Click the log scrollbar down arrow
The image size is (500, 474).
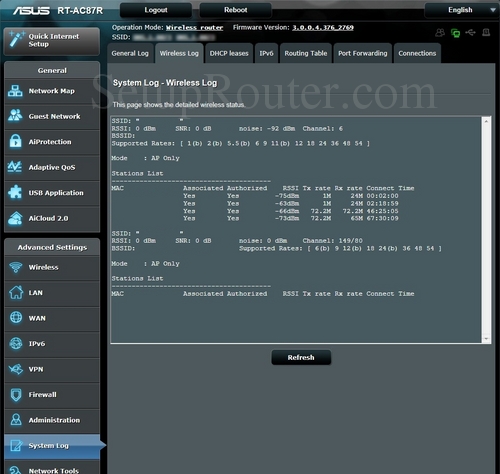pos(486,338)
